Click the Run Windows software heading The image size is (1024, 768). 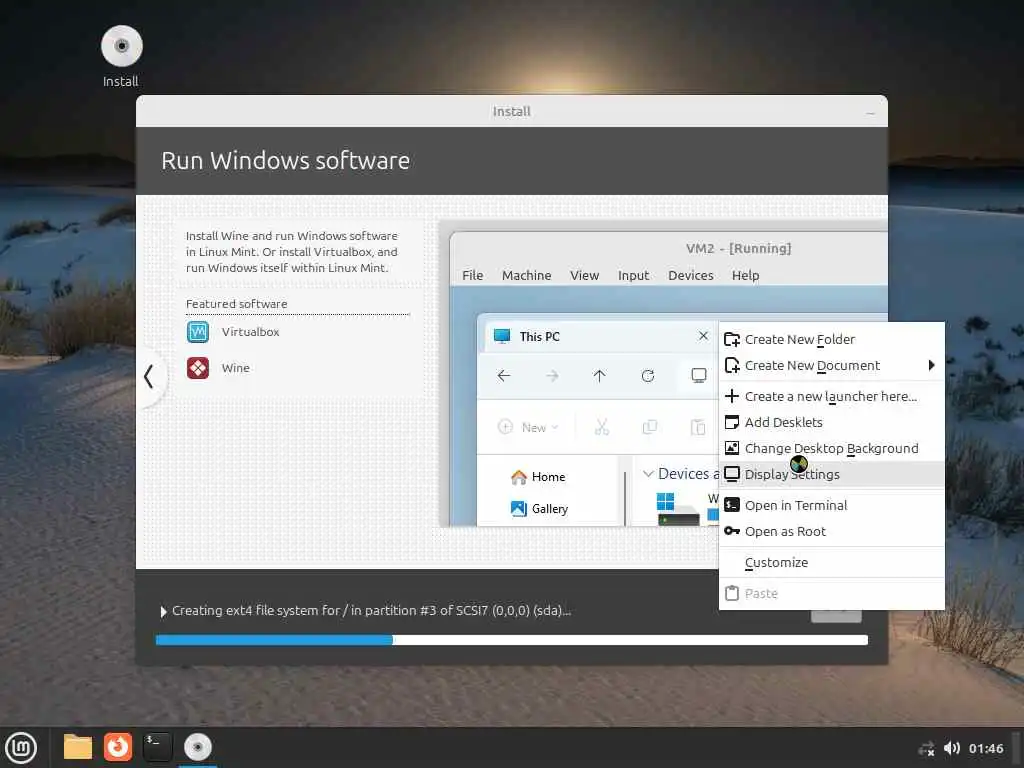tap(285, 161)
